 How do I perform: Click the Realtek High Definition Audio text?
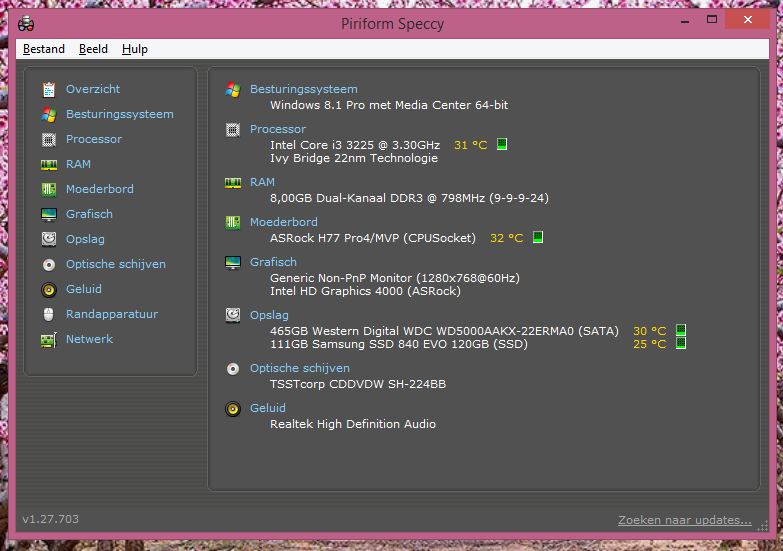(x=353, y=424)
